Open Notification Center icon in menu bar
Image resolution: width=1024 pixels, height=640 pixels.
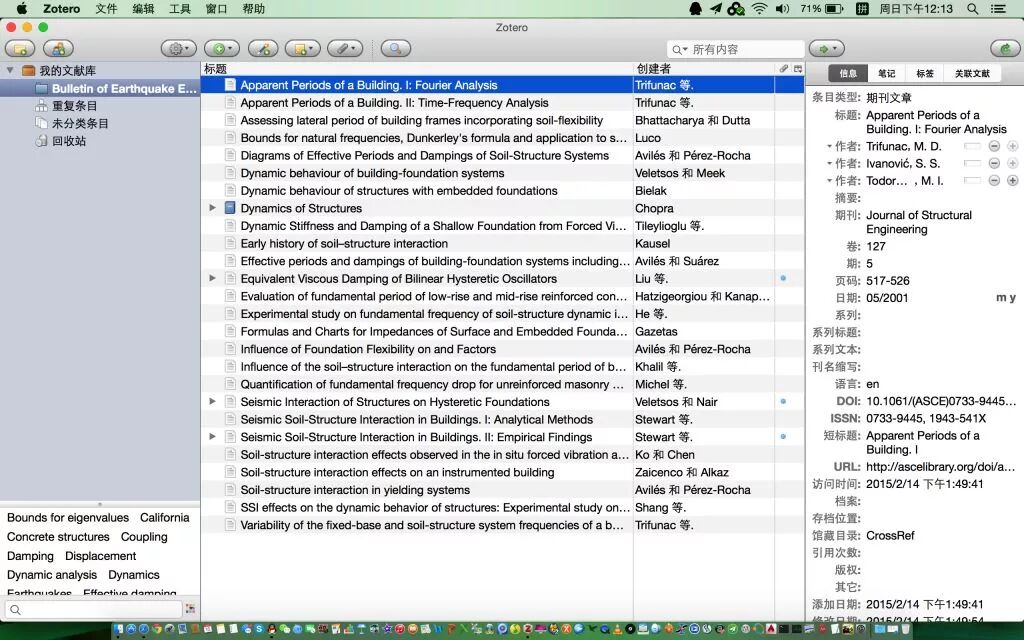pyautogui.click(x=999, y=8)
